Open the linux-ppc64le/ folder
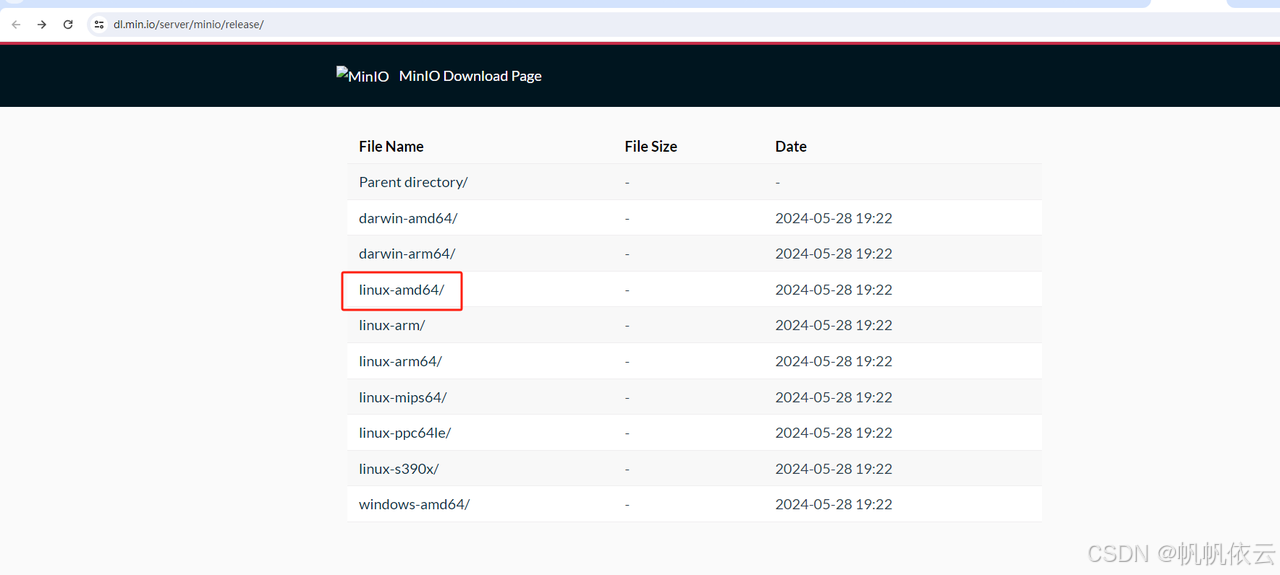Image resolution: width=1280 pixels, height=575 pixels. click(405, 433)
